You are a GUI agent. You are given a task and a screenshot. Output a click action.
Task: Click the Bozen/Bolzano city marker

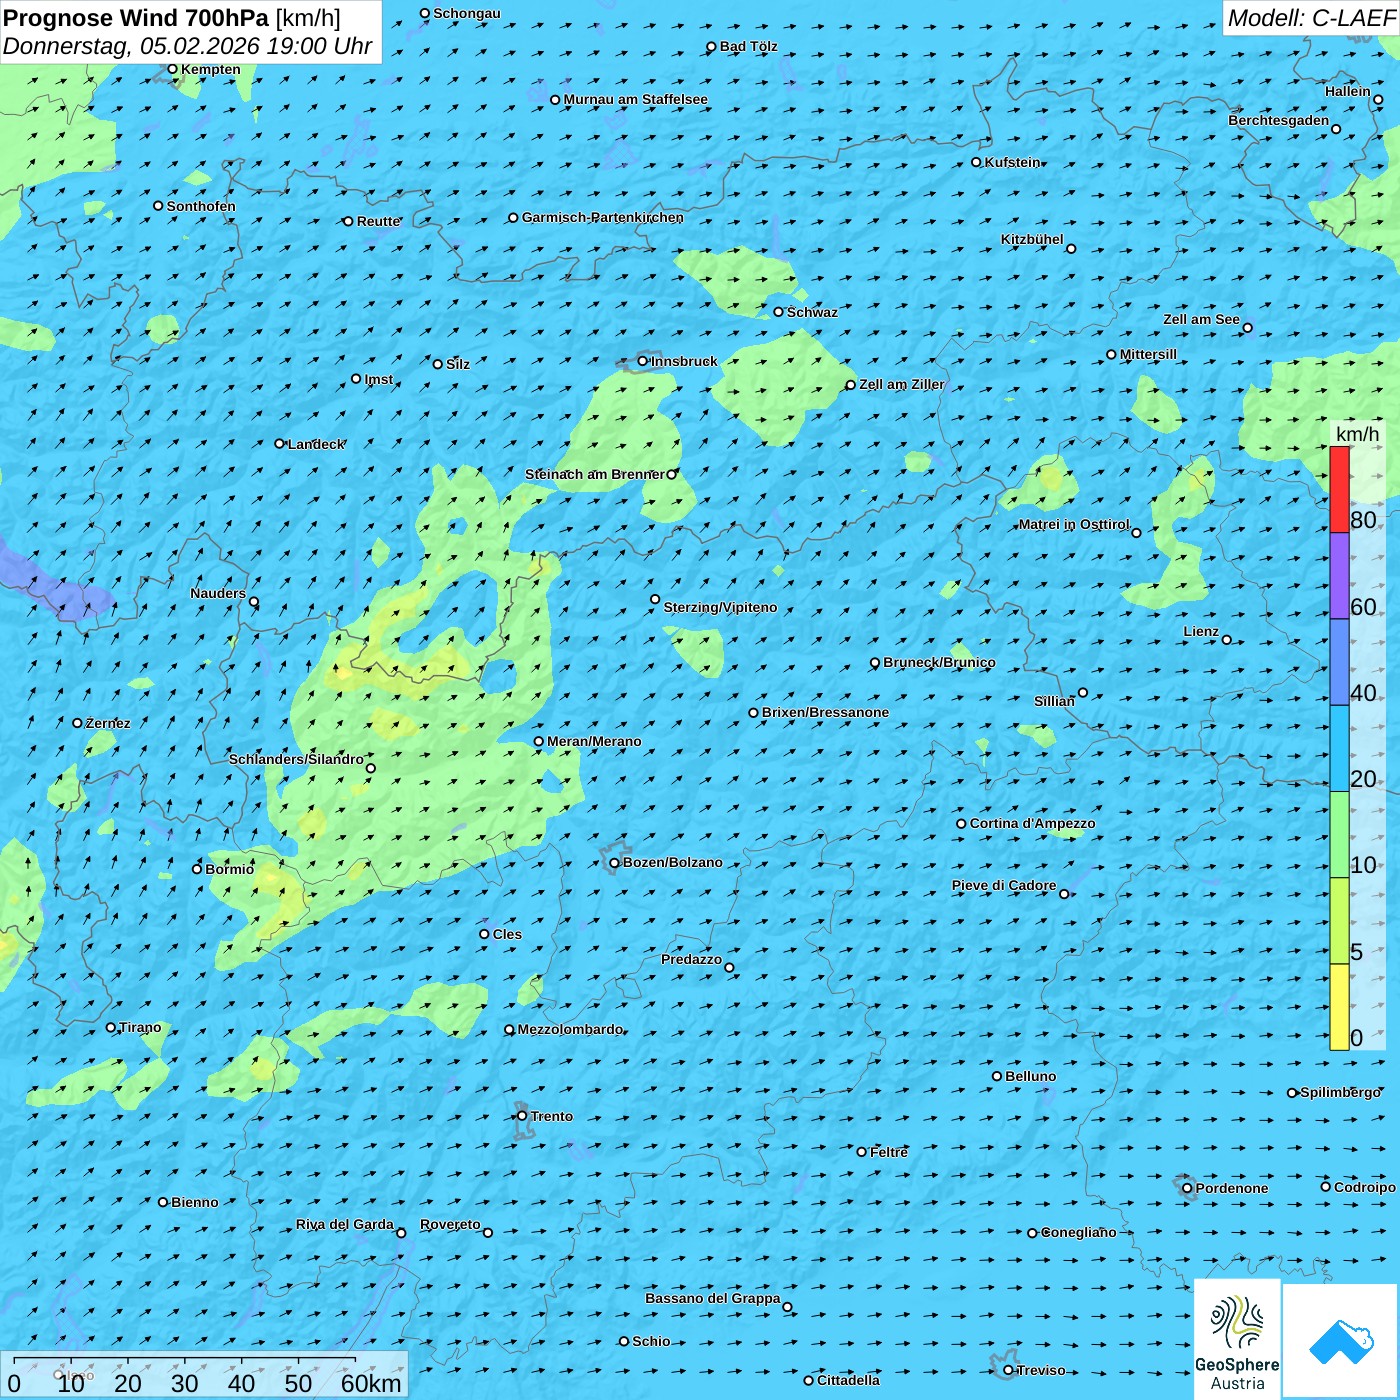click(615, 863)
